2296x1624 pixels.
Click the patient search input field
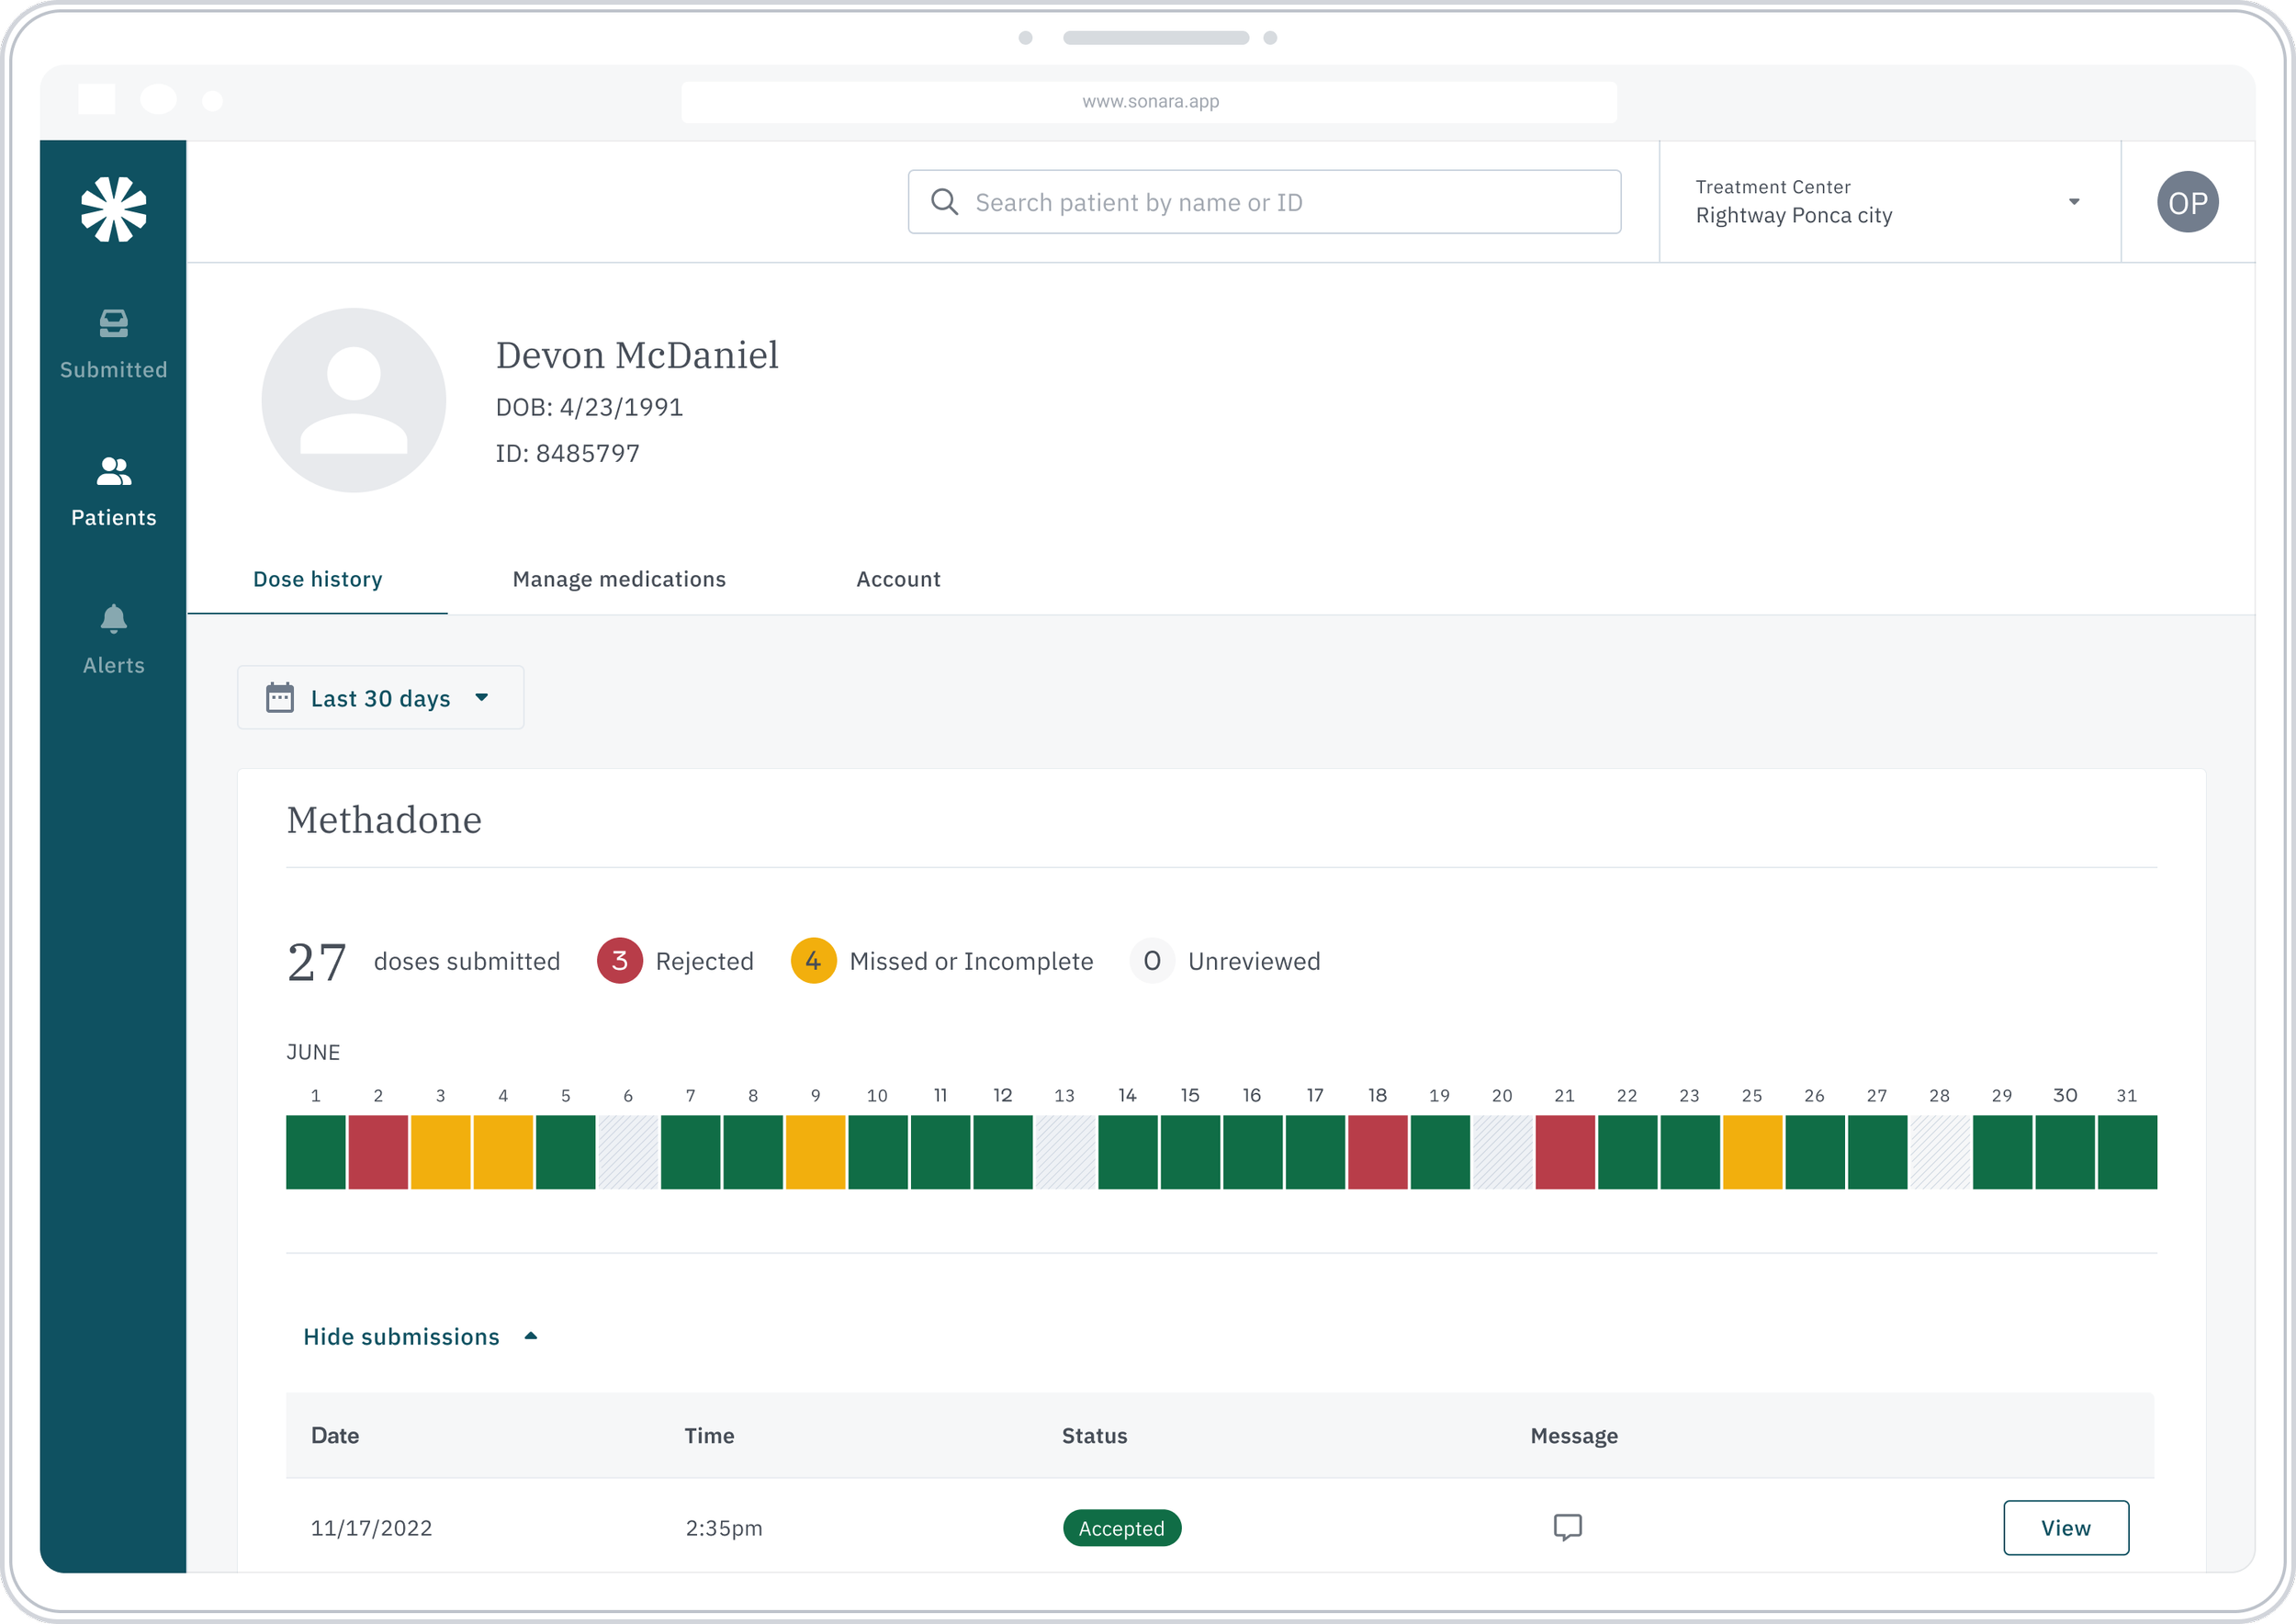[1264, 201]
